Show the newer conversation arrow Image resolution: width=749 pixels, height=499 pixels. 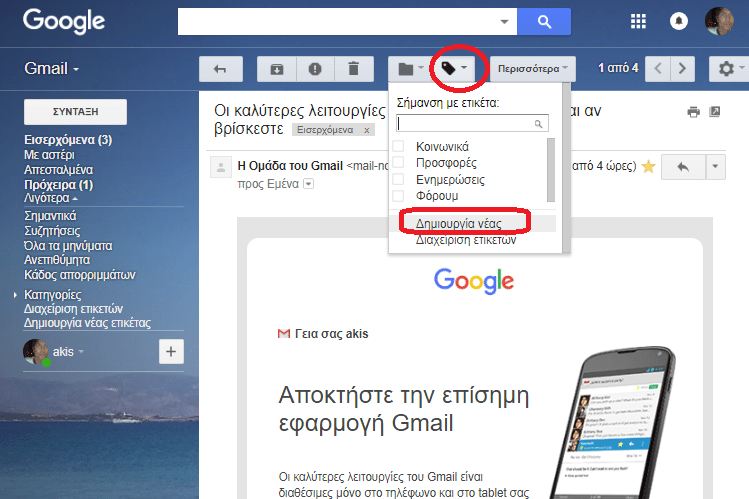(x=658, y=69)
